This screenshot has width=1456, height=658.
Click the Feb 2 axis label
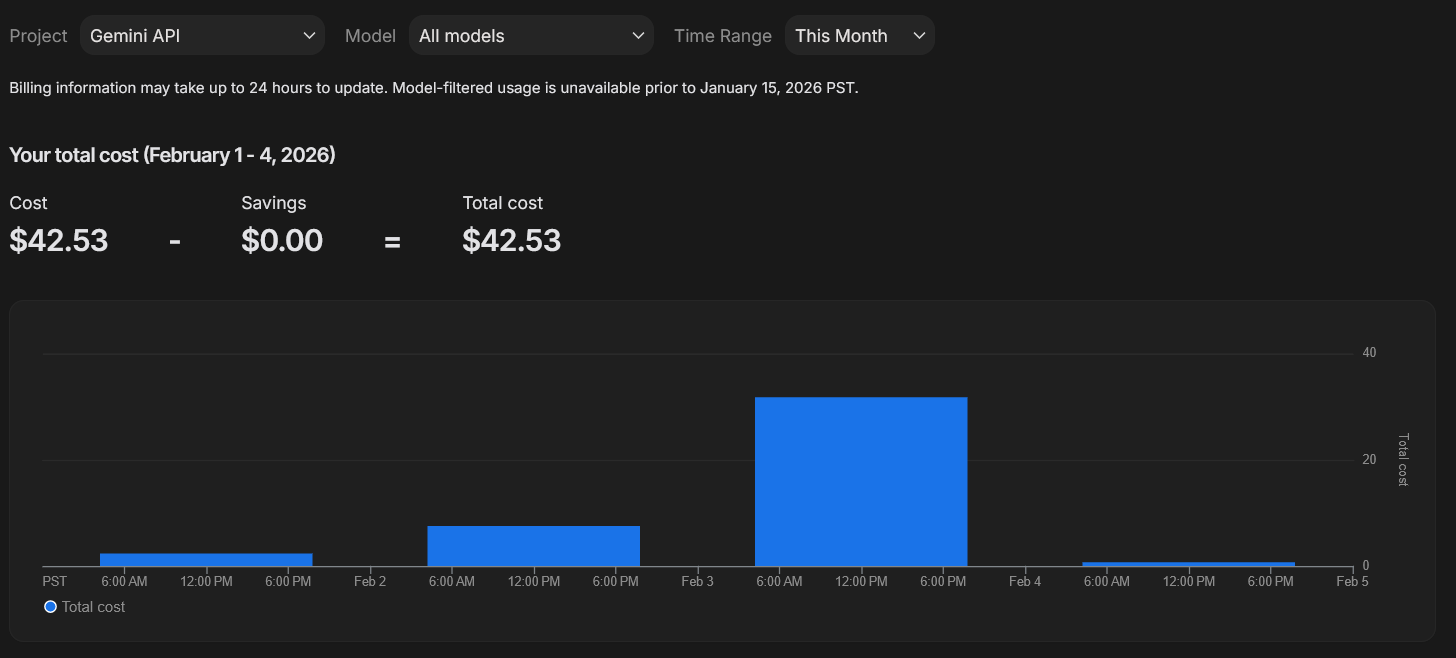coord(370,581)
